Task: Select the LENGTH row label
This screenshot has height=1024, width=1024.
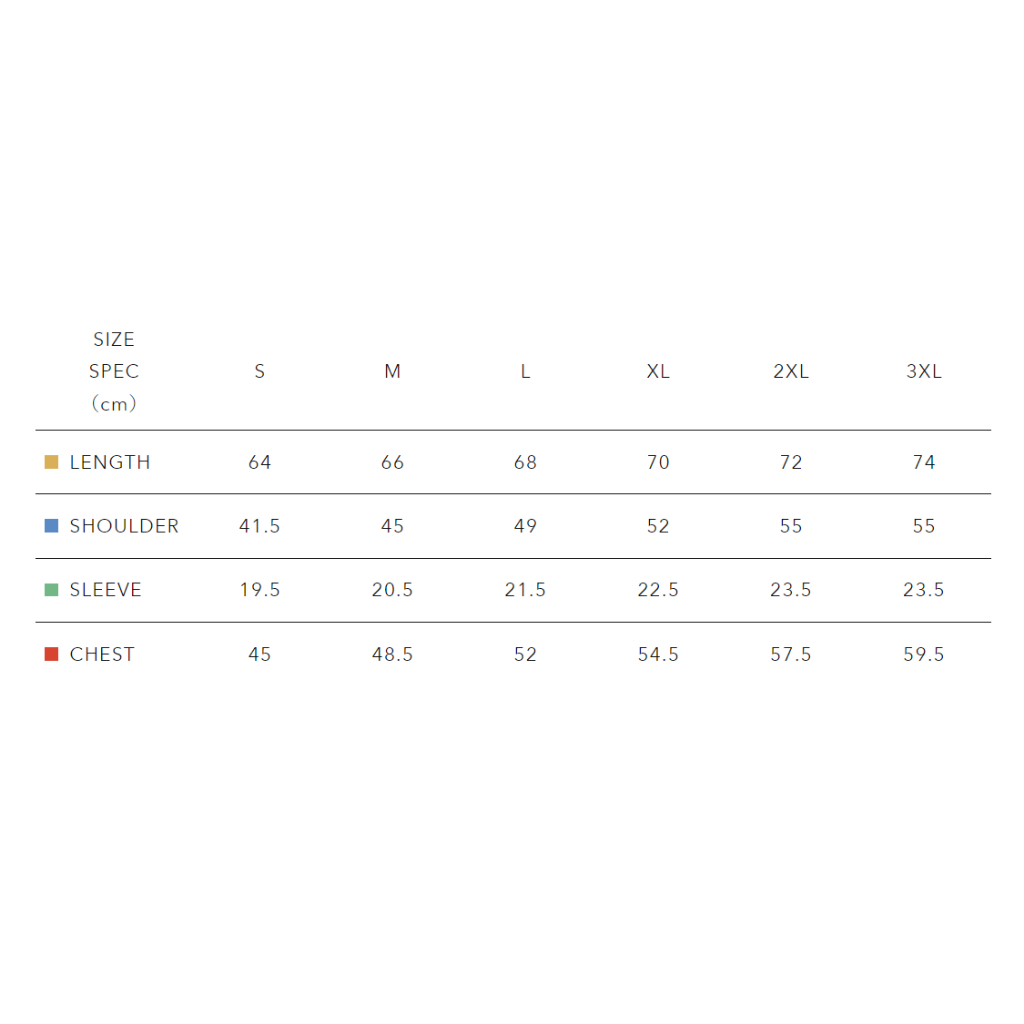Action: (x=110, y=462)
